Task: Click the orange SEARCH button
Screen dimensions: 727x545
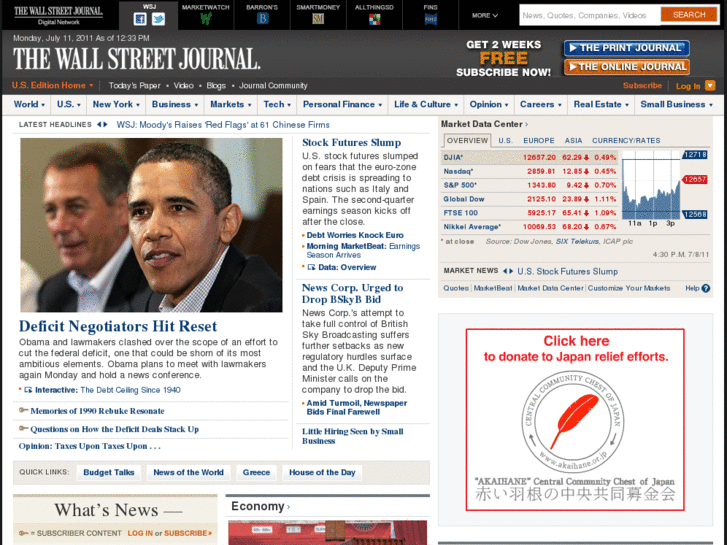Action: pyautogui.click(x=689, y=15)
